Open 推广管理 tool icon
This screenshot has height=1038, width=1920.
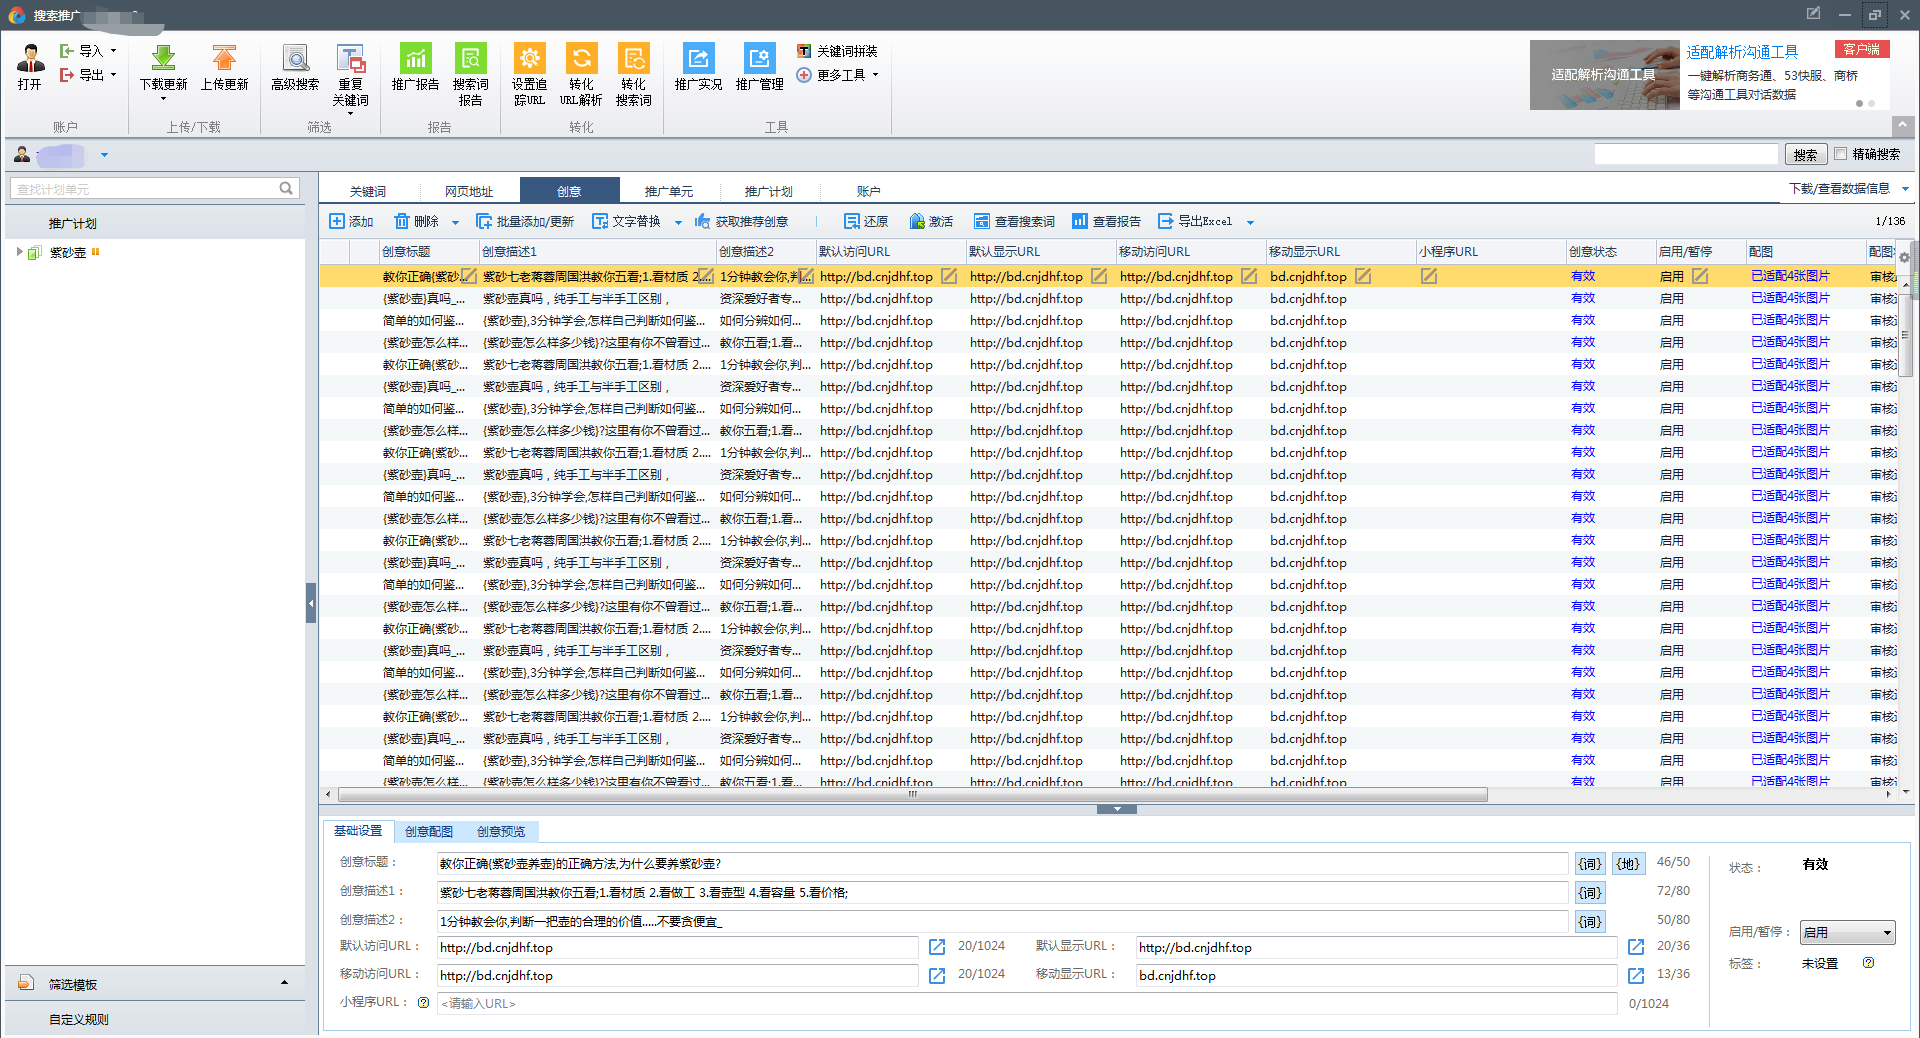click(x=759, y=59)
